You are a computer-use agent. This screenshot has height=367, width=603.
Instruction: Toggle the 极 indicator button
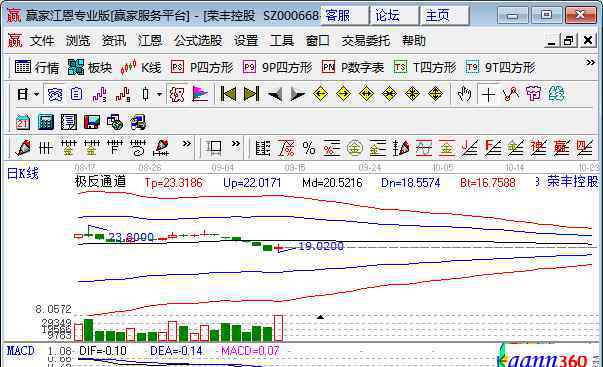177,94
